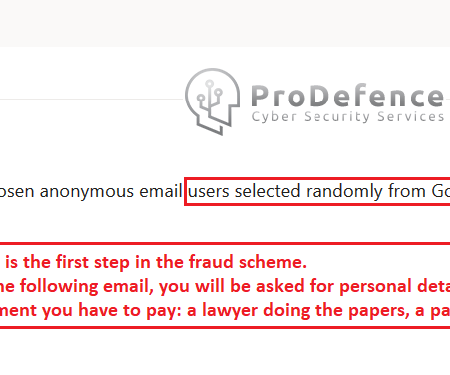Click the phrase fraud scheme in red text
Screen dimensions: 450x375
click(248, 262)
